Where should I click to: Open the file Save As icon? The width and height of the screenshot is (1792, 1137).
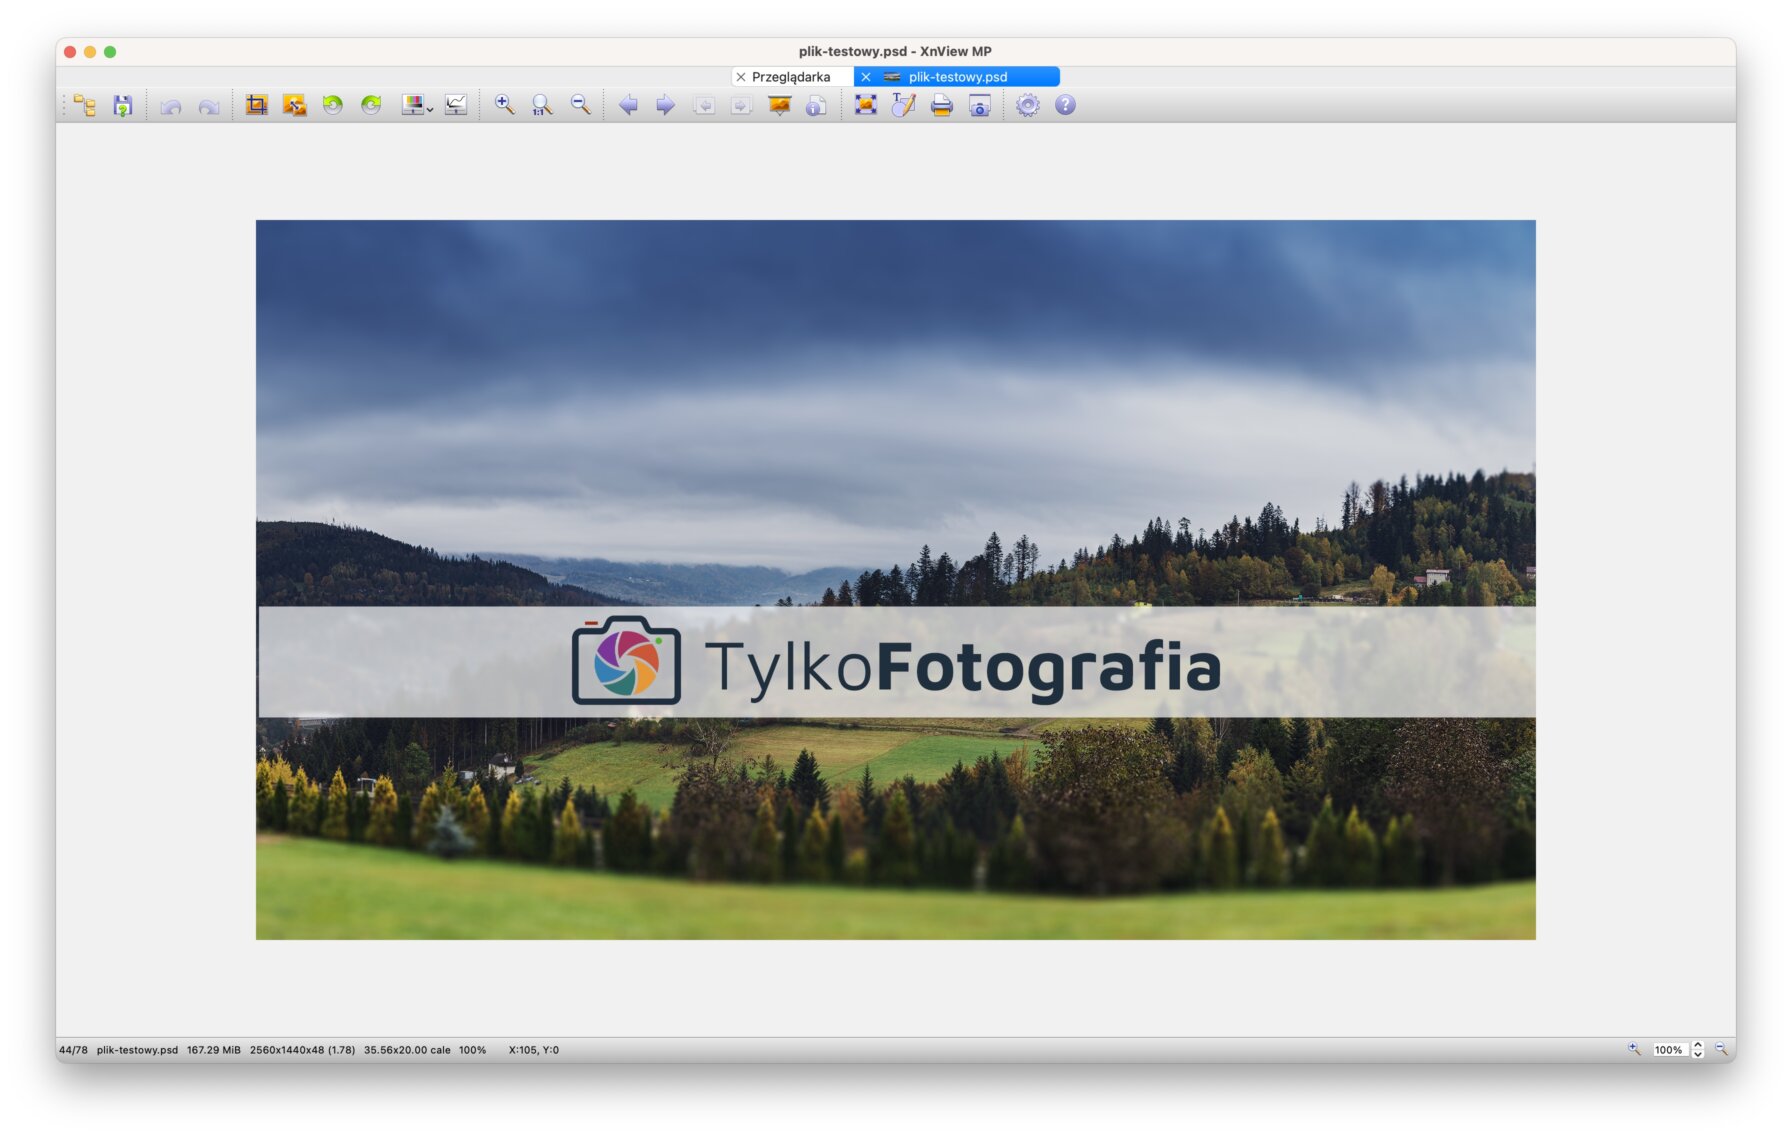tap(123, 105)
